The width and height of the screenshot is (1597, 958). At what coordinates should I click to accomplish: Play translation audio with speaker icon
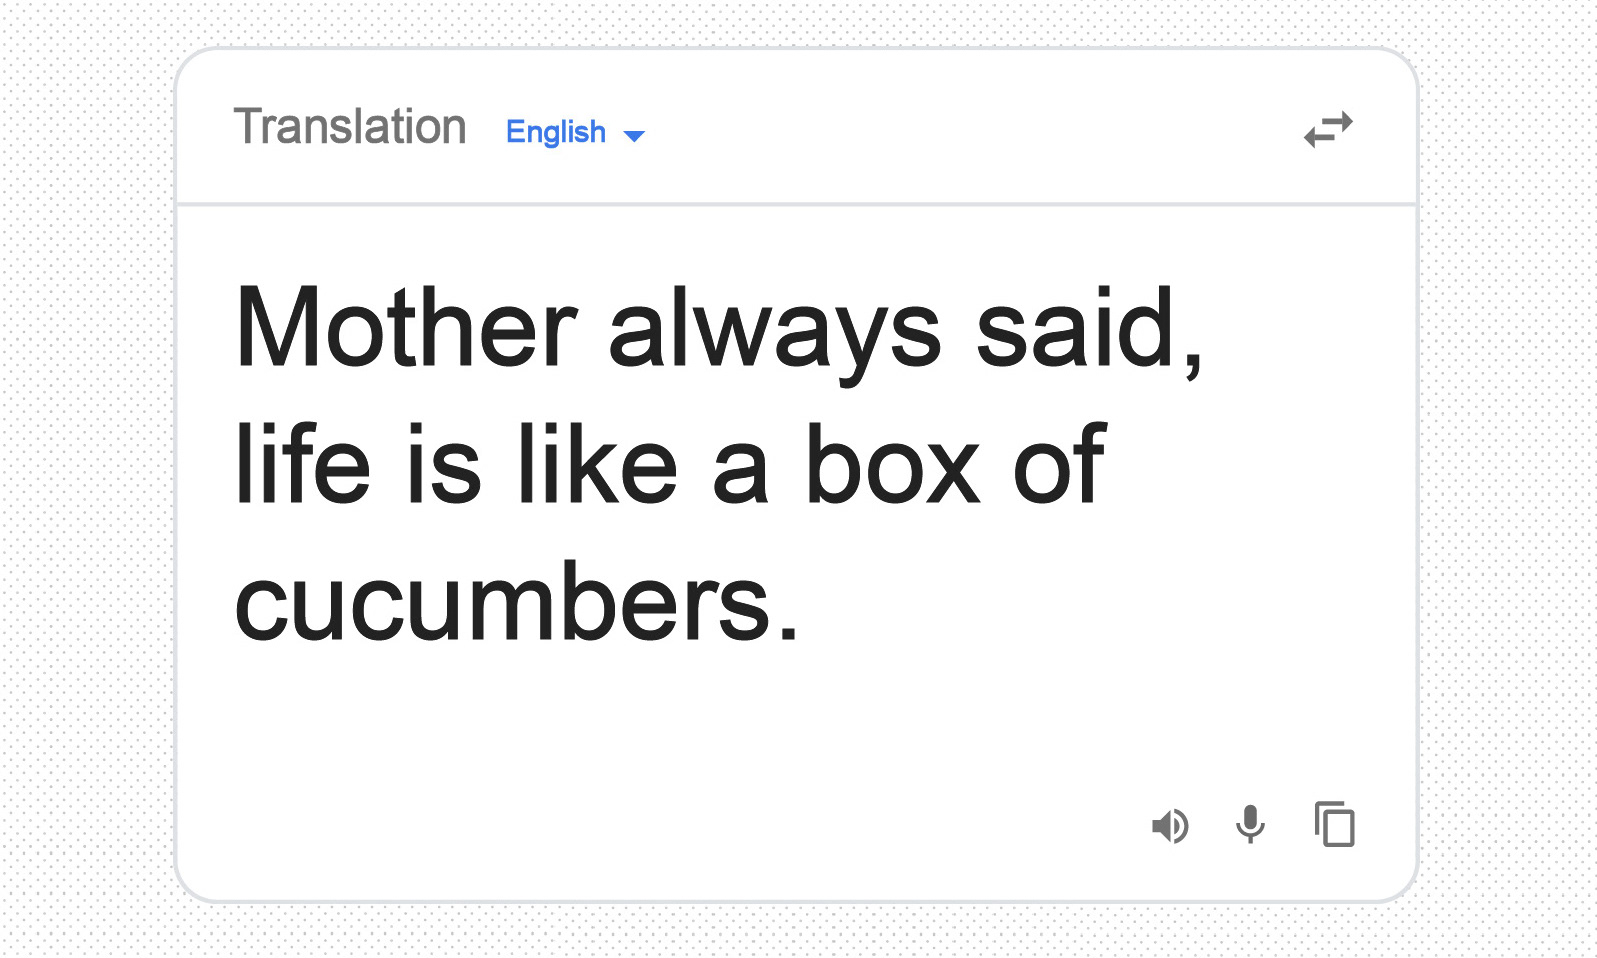1170,826
